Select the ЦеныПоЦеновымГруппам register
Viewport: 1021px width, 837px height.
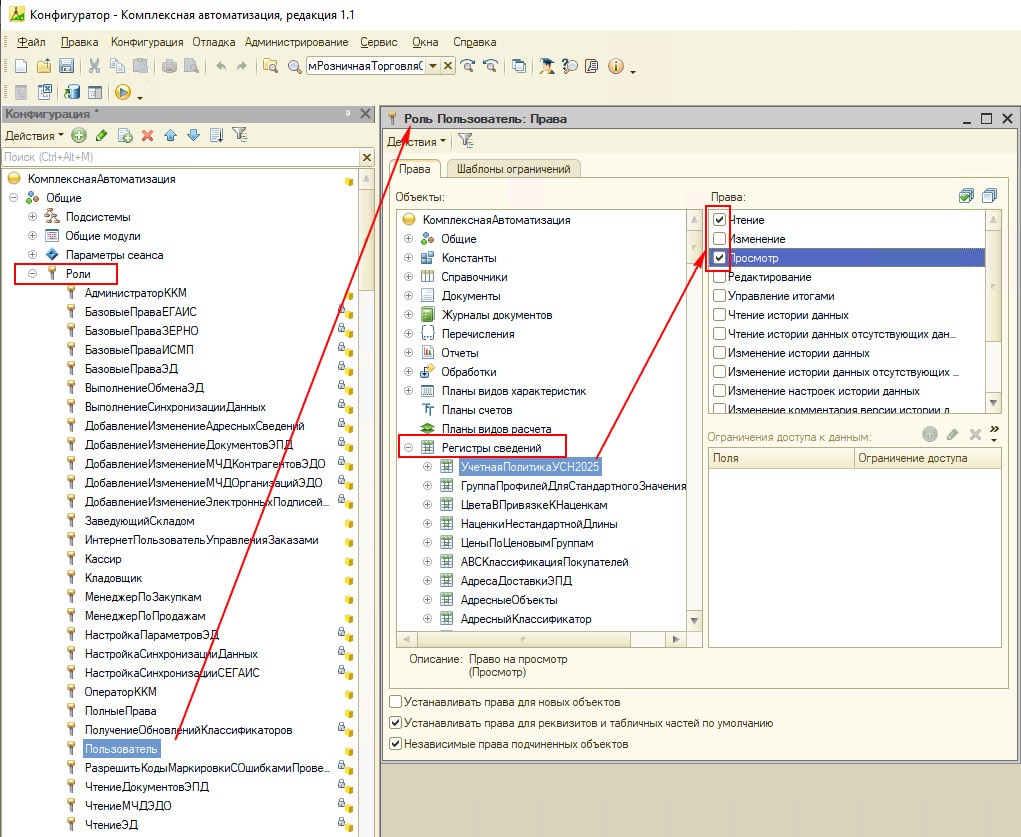tap(527, 543)
